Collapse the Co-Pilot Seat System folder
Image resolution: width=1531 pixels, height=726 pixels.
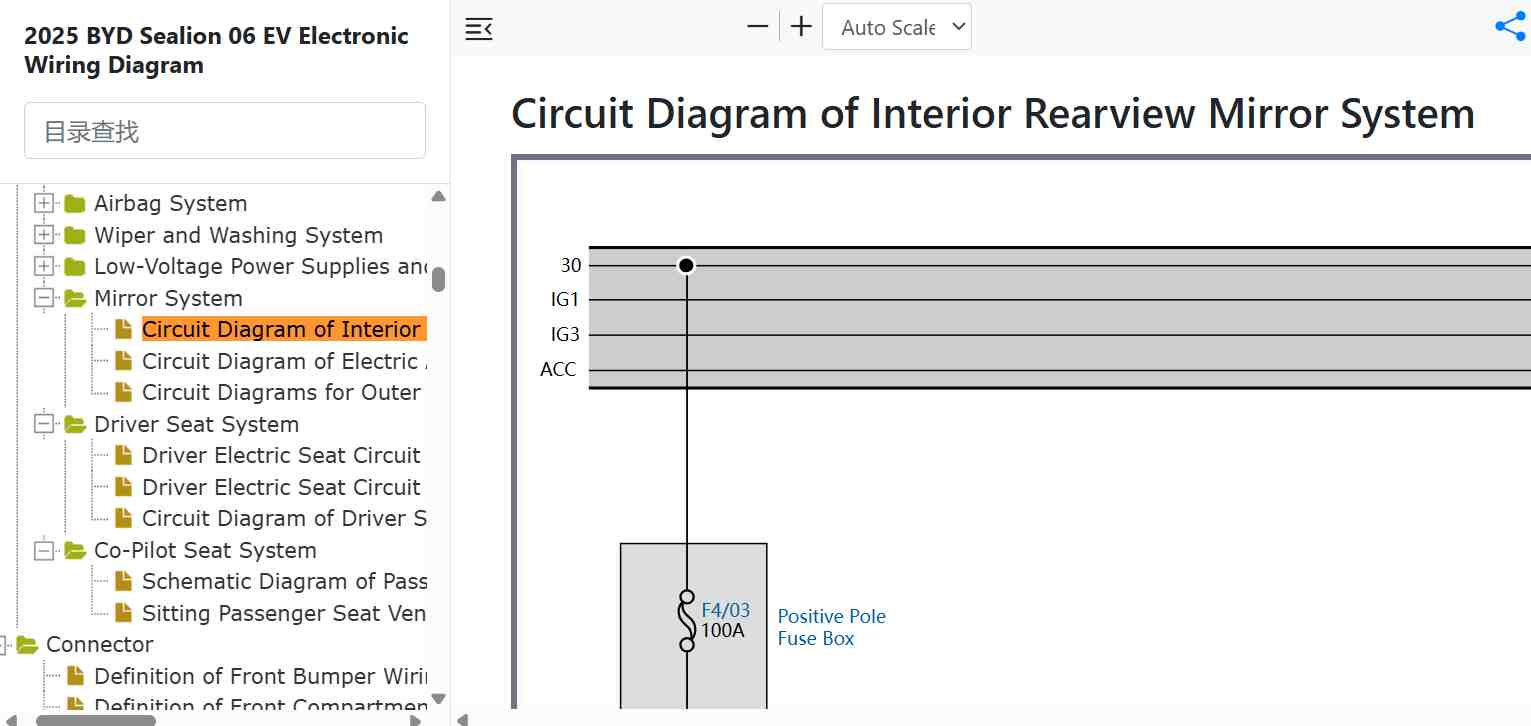43,551
